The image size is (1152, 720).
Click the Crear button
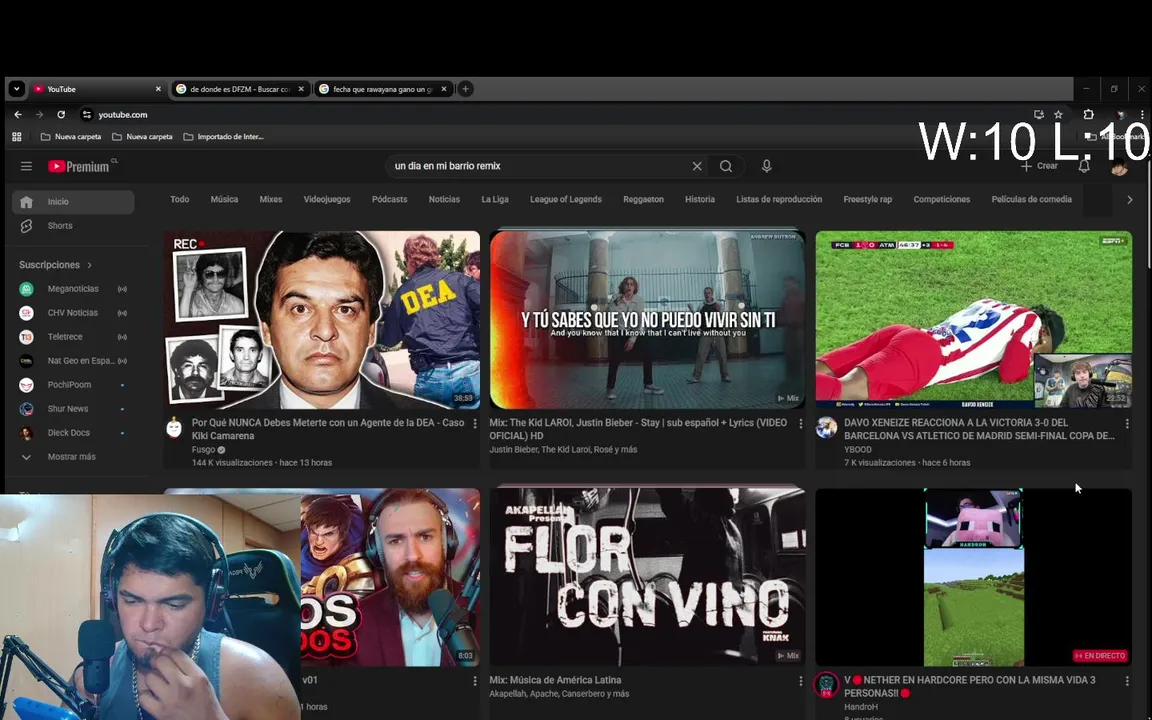coord(1040,166)
